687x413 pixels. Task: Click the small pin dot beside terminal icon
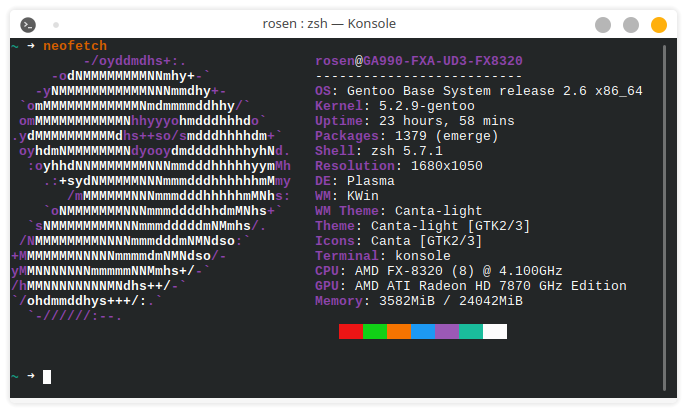(x=56, y=25)
